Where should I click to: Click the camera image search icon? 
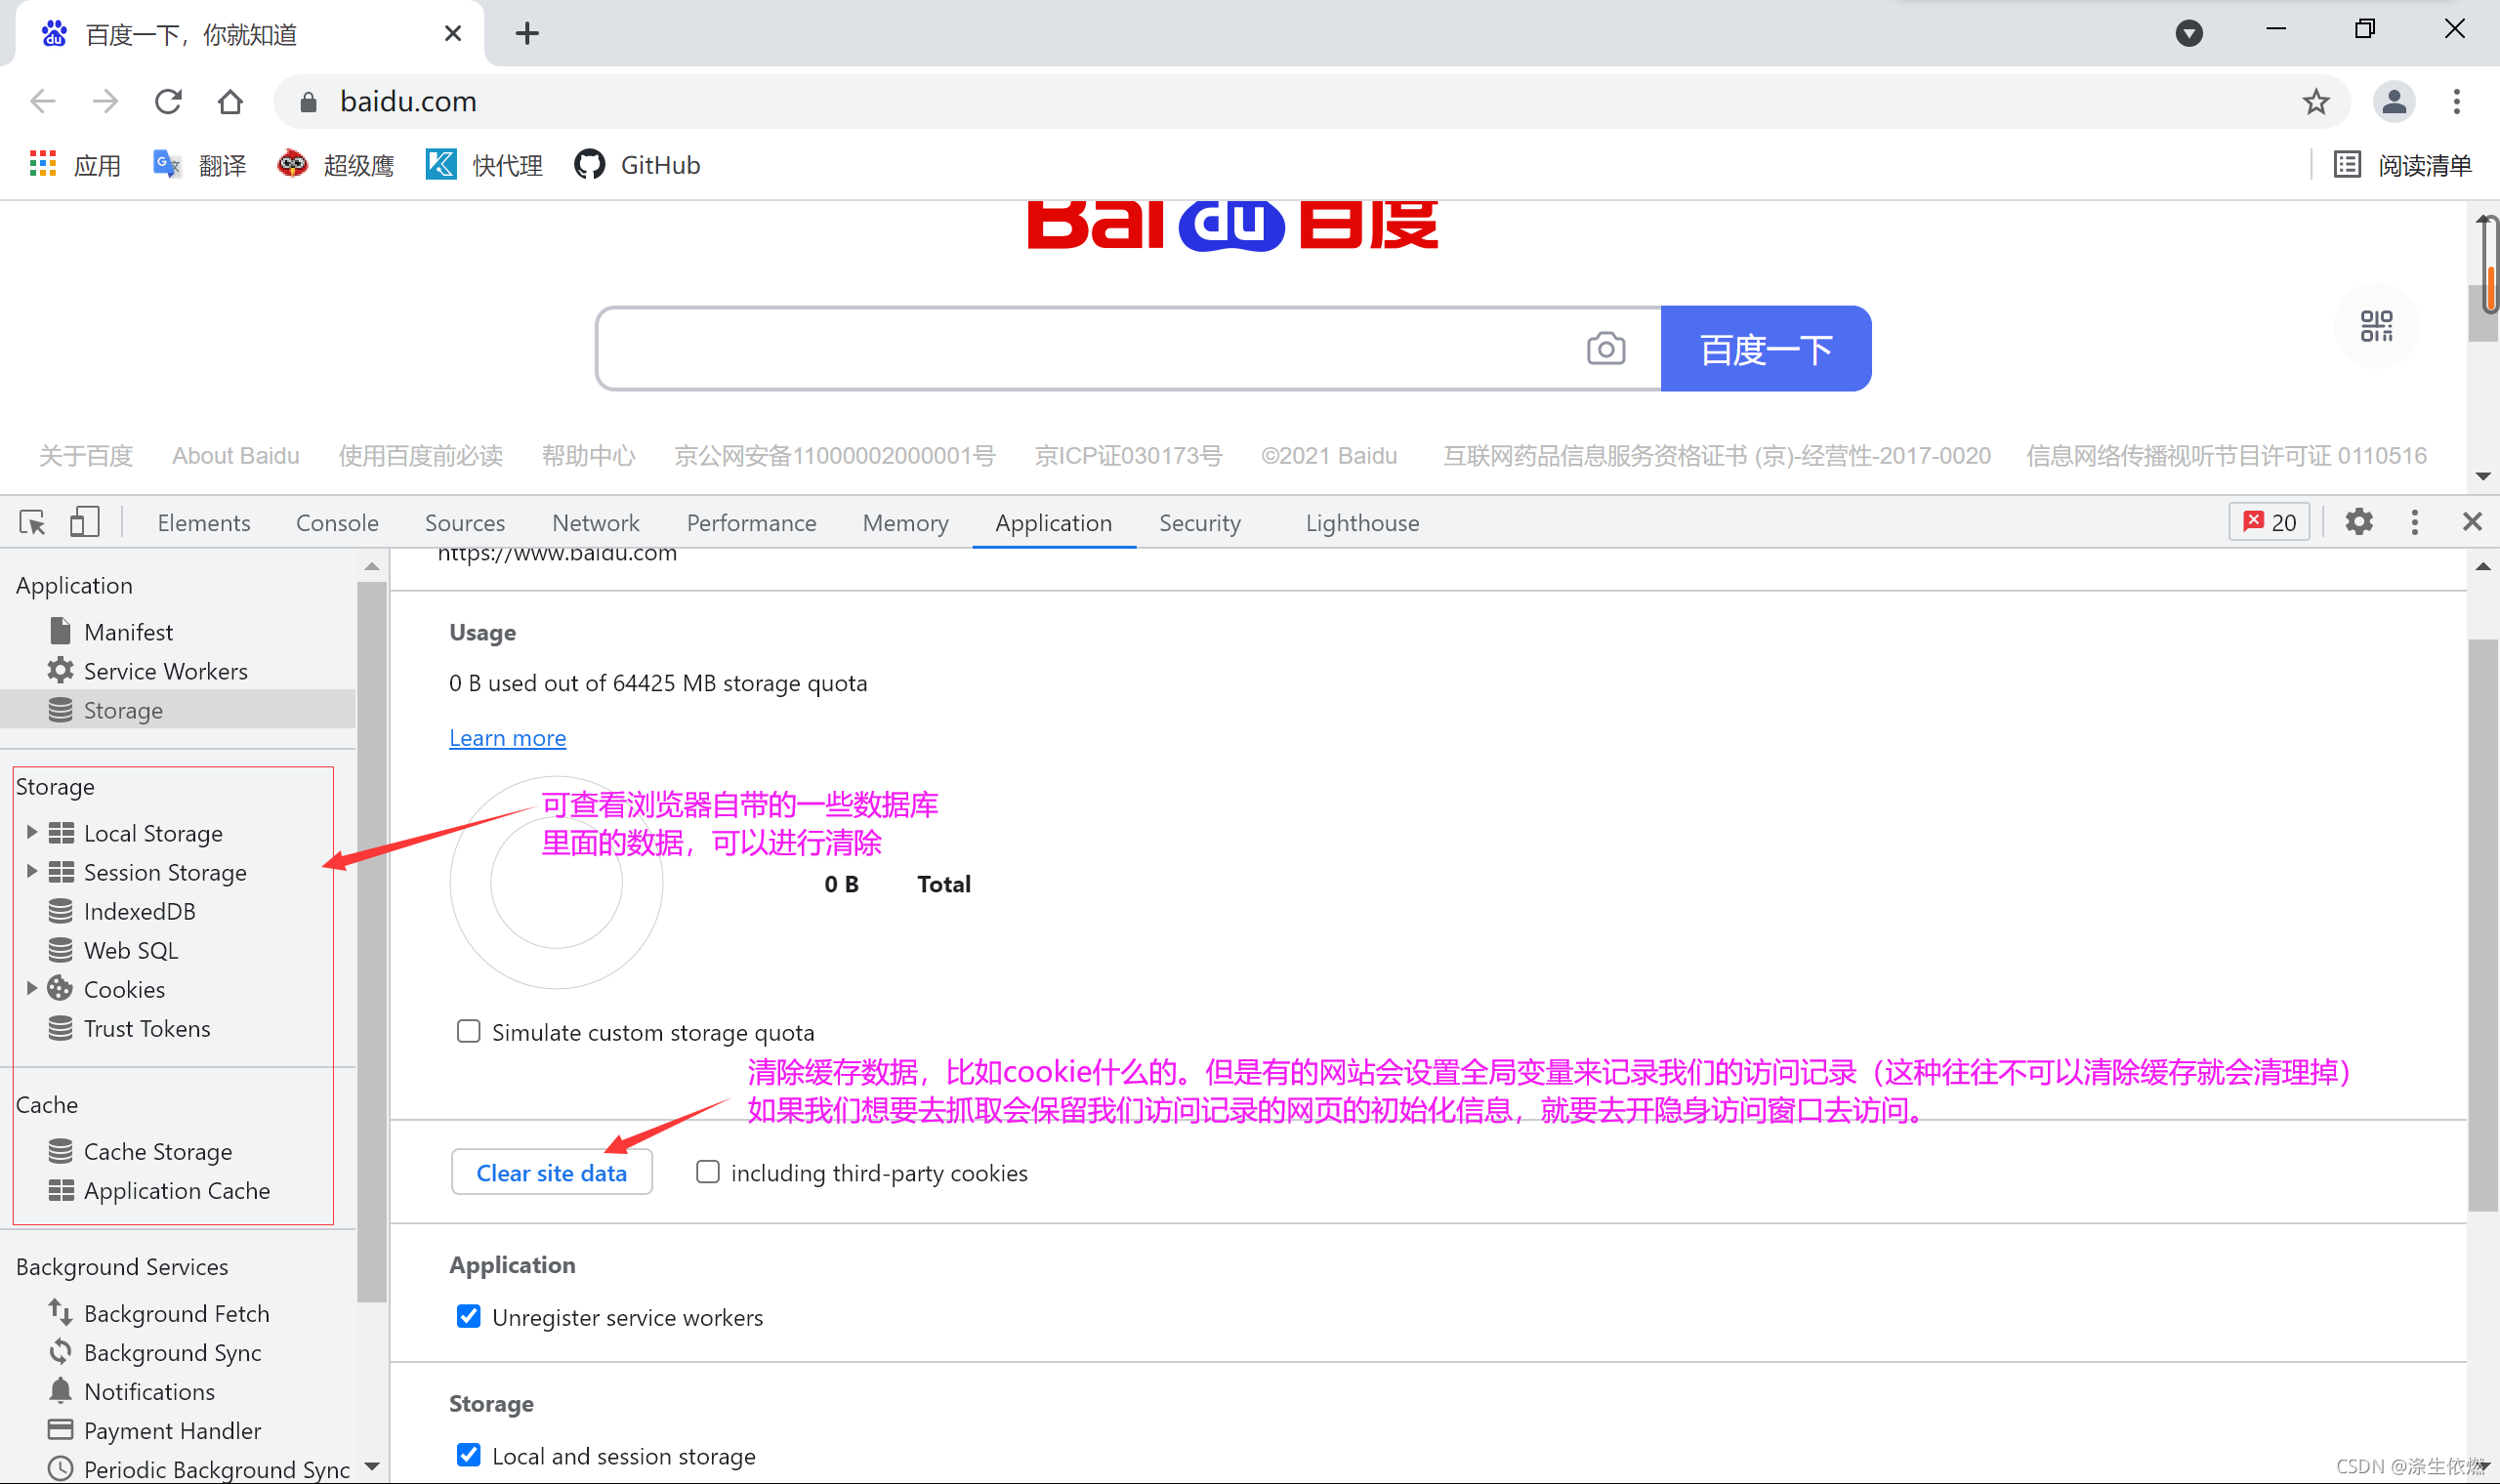click(x=1606, y=348)
